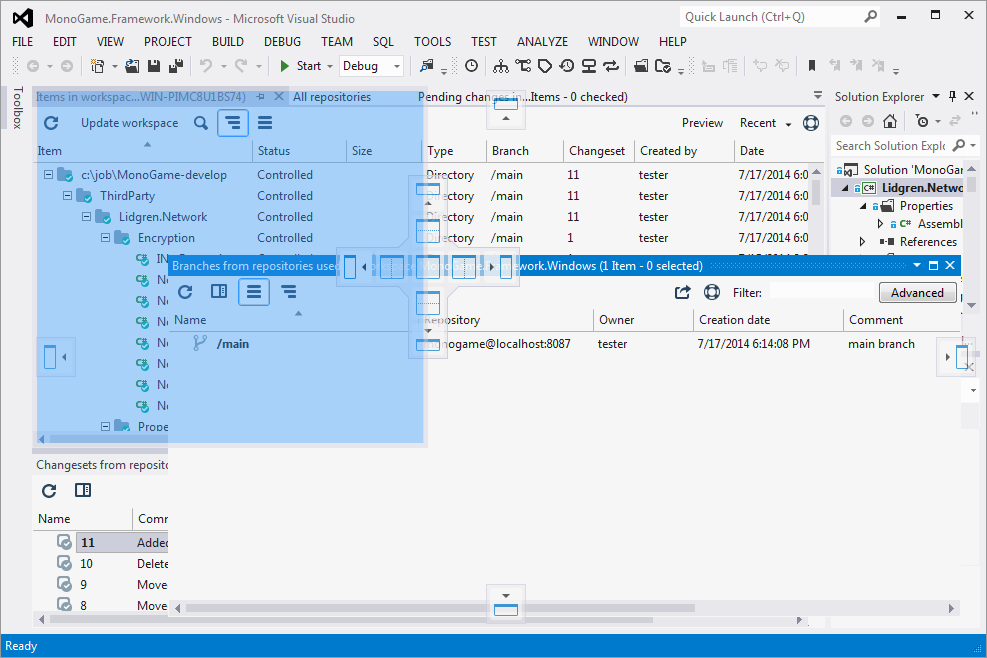This screenshot has height=658, width=987.
Task: Click the Advanced button
Action: click(917, 293)
